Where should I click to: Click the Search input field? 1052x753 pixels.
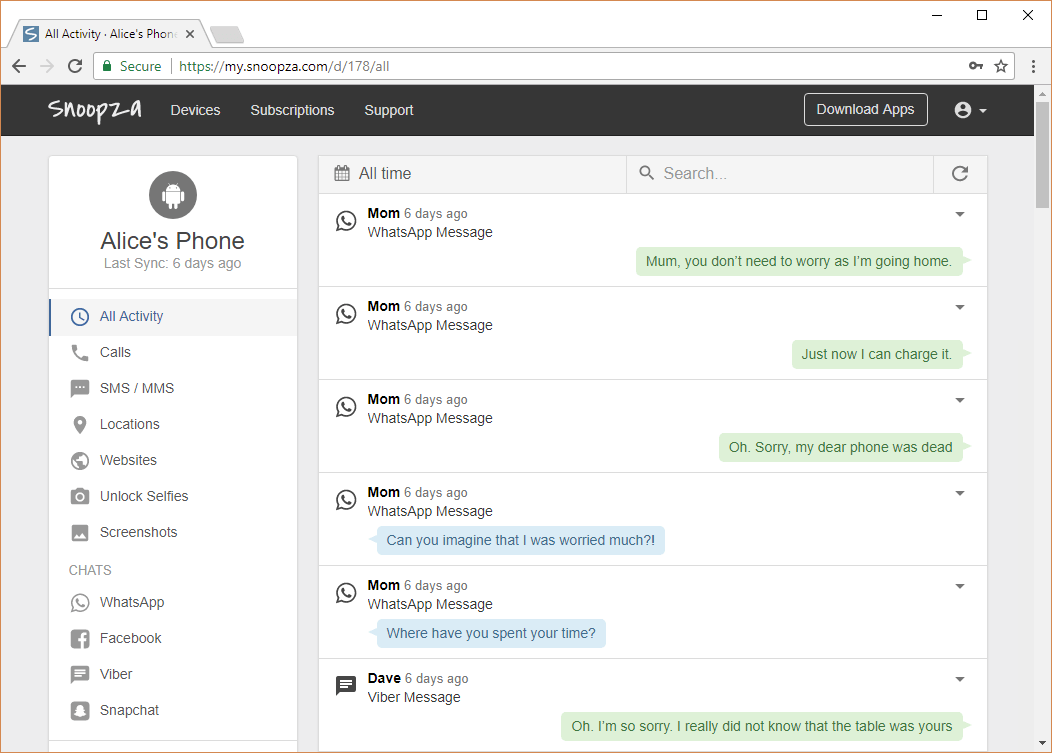click(x=780, y=174)
